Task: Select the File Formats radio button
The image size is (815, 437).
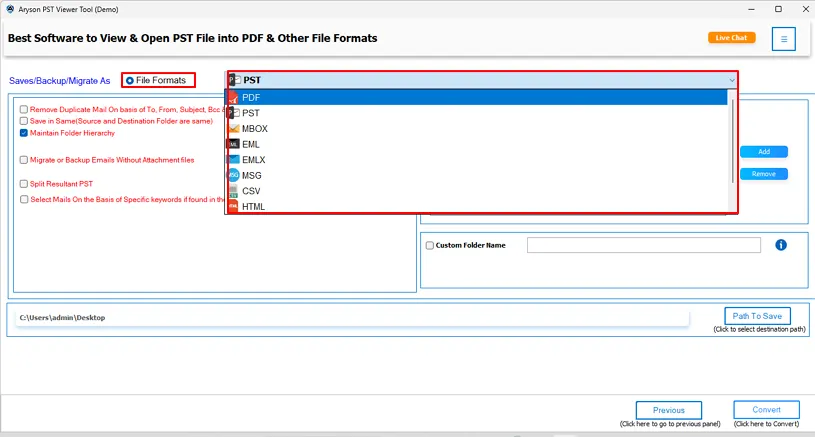Action: (129, 81)
